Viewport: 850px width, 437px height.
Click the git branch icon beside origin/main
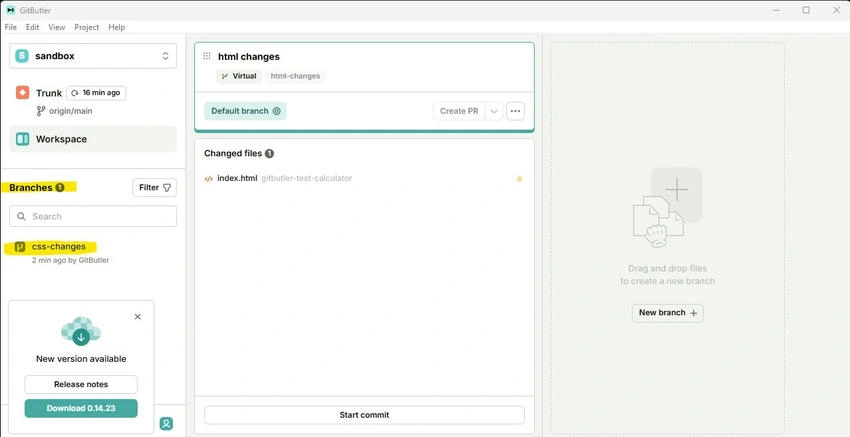(x=41, y=111)
